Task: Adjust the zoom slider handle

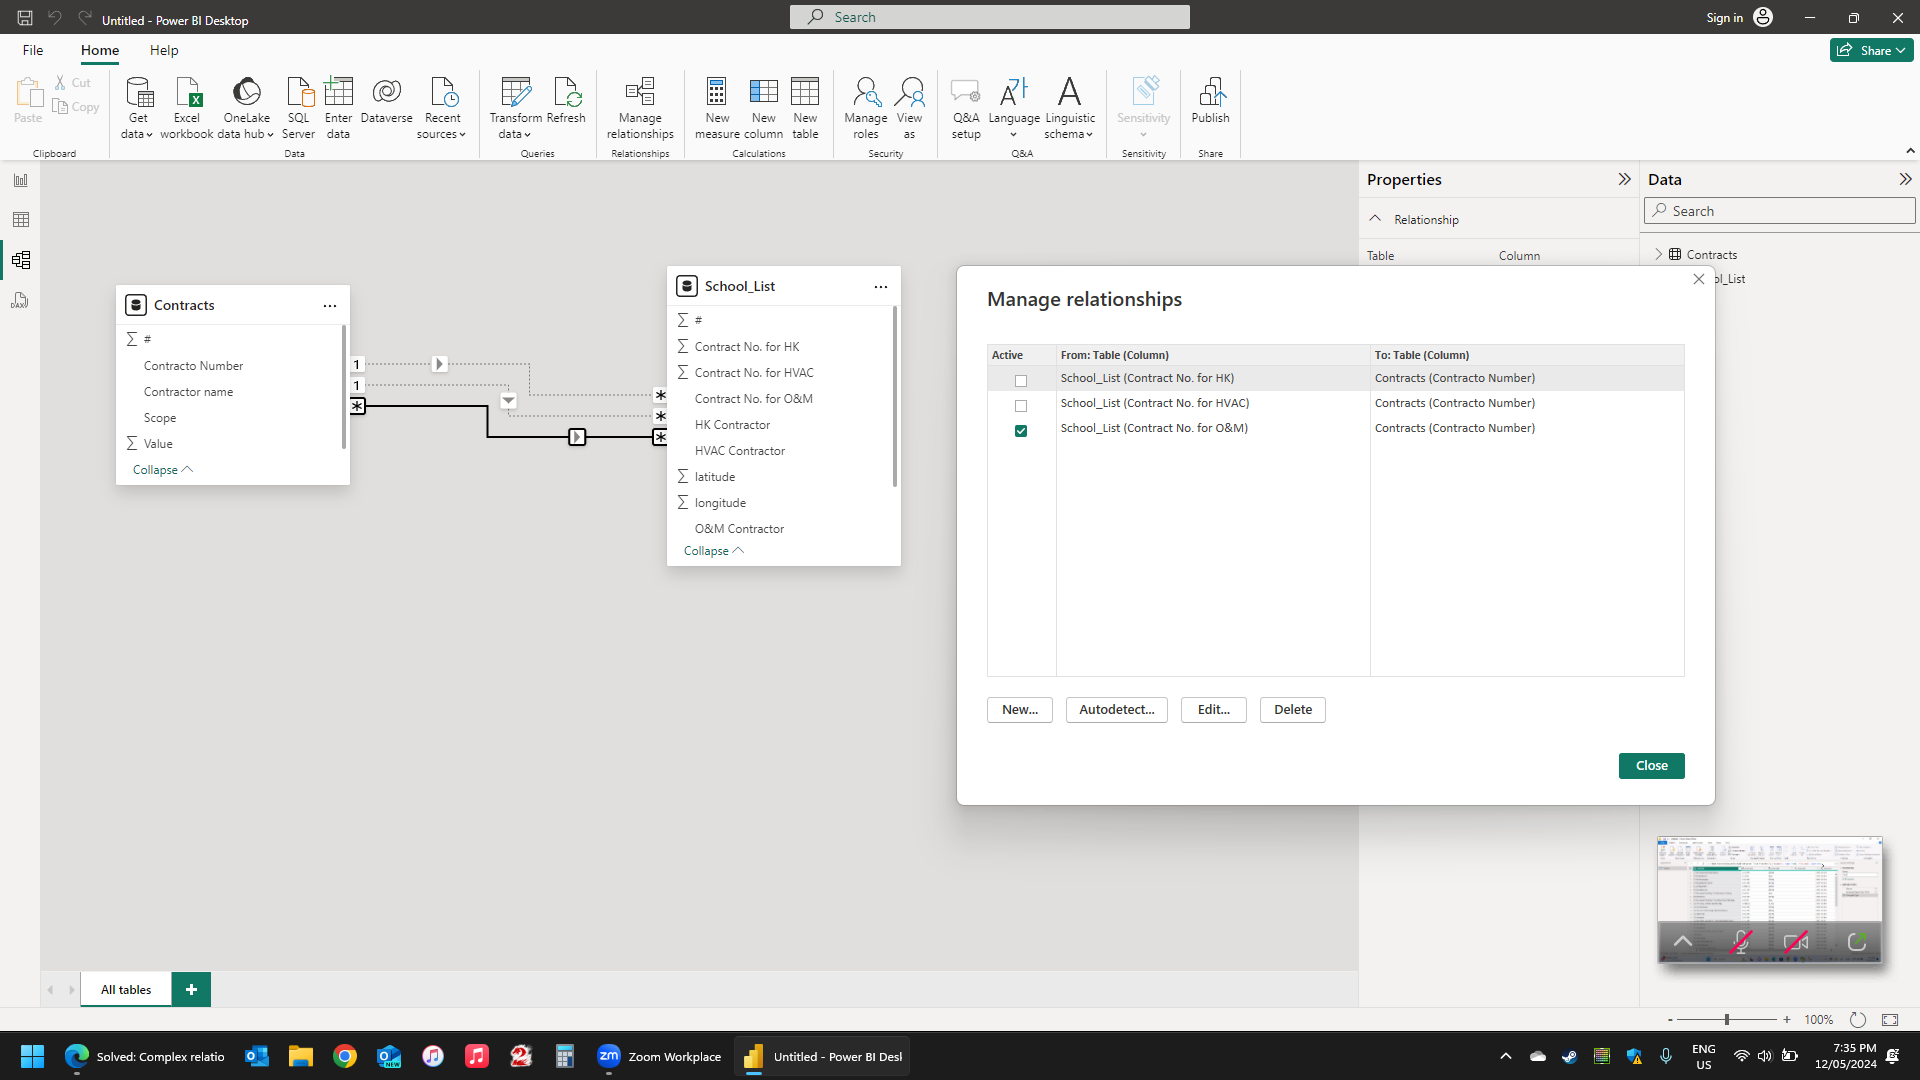Action: [x=1726, y=1020]
